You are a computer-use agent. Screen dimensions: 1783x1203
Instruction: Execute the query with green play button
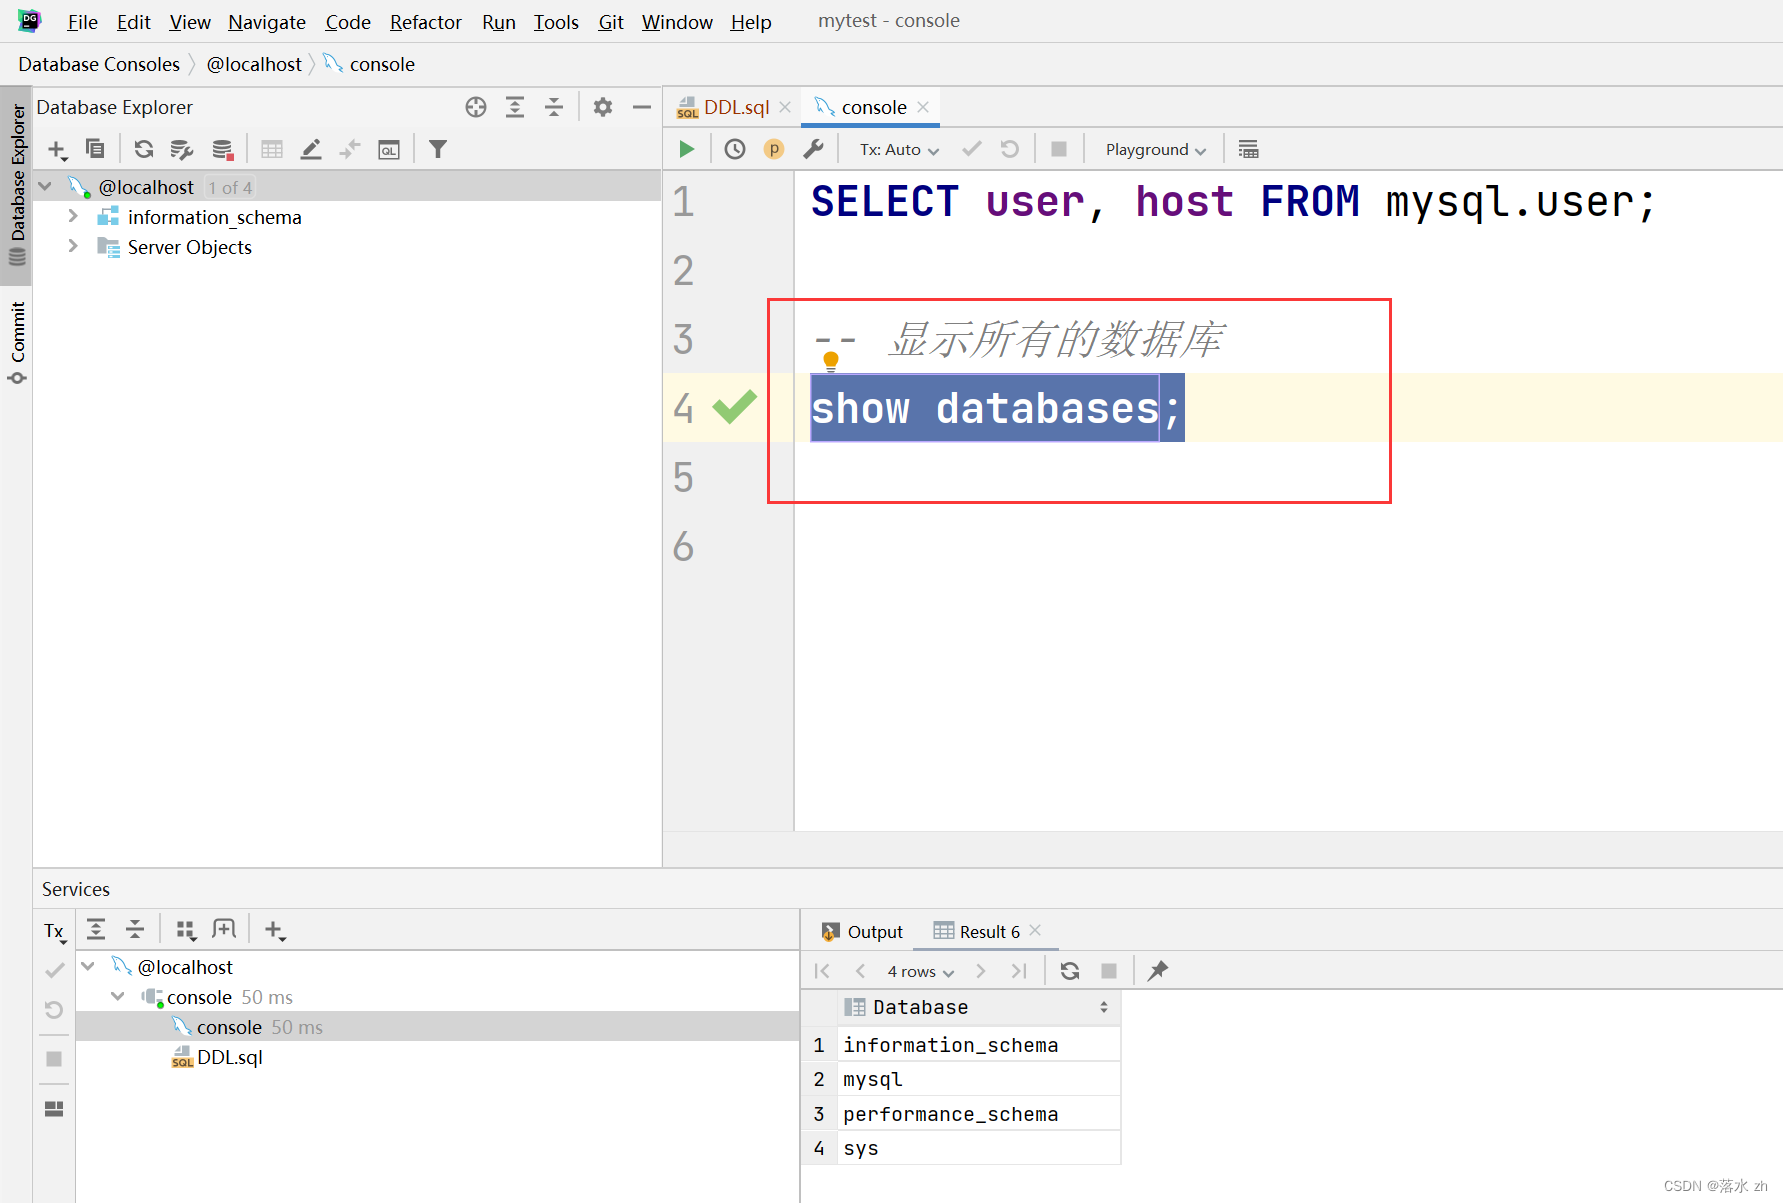point(686,149)
